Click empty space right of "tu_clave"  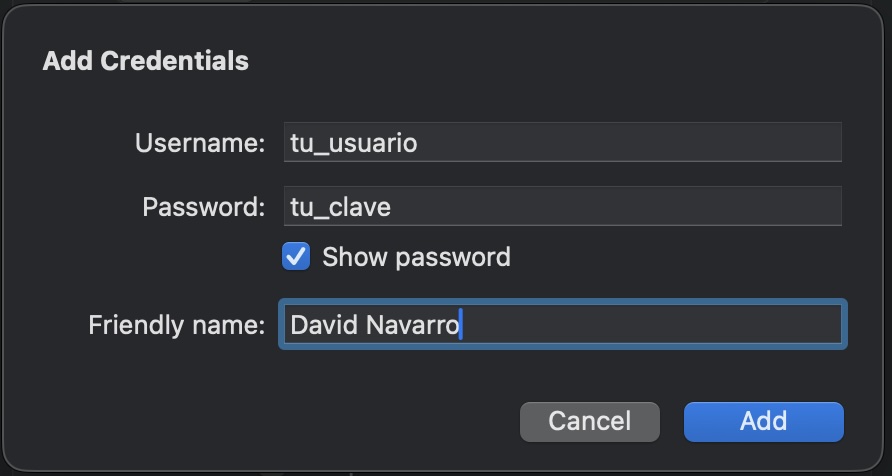point(620,207)
